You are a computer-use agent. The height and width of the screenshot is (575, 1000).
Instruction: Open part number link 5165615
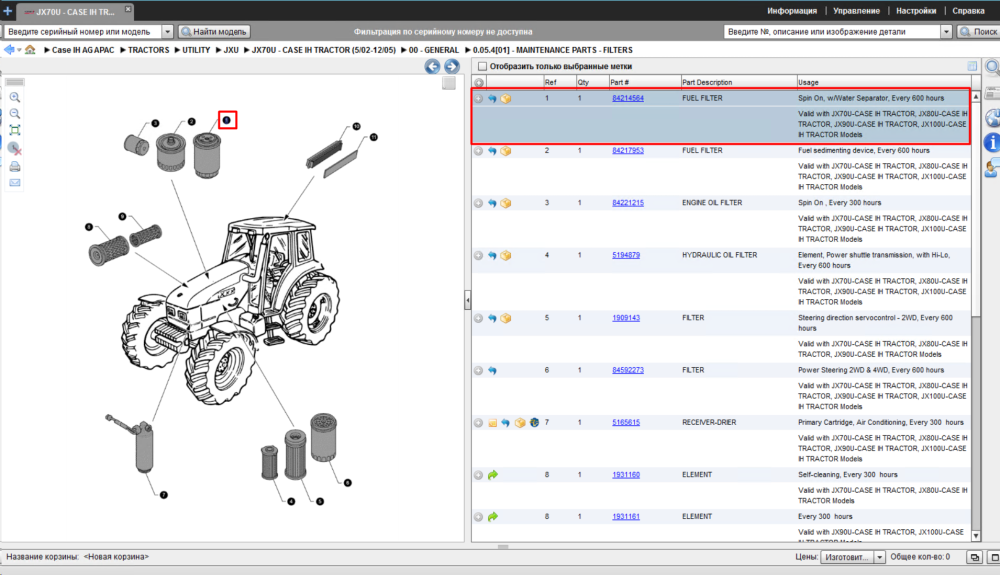626,423
